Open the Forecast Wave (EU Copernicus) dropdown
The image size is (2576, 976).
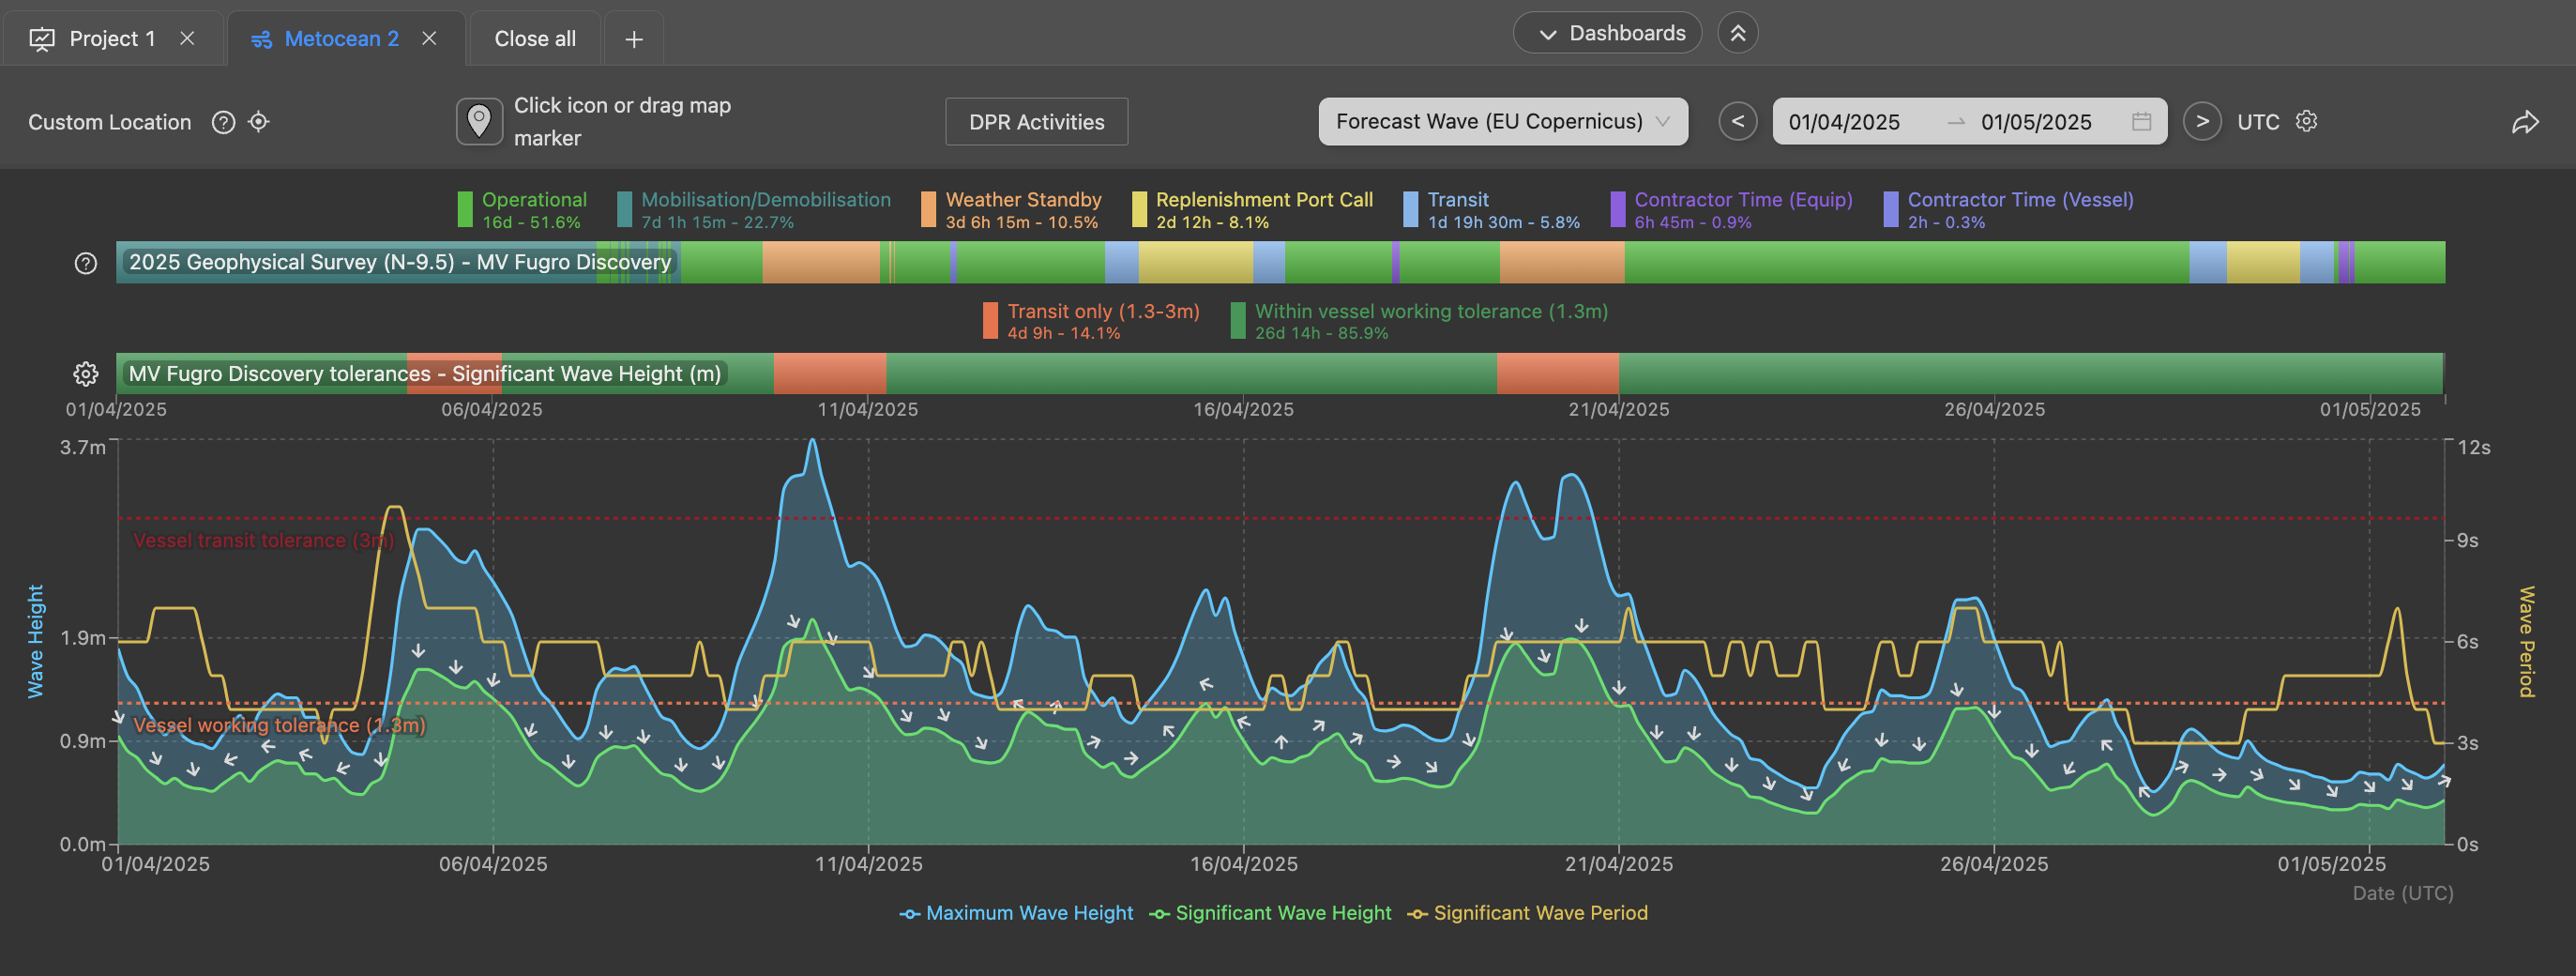pyautogui.click(x=1503, y=121)
